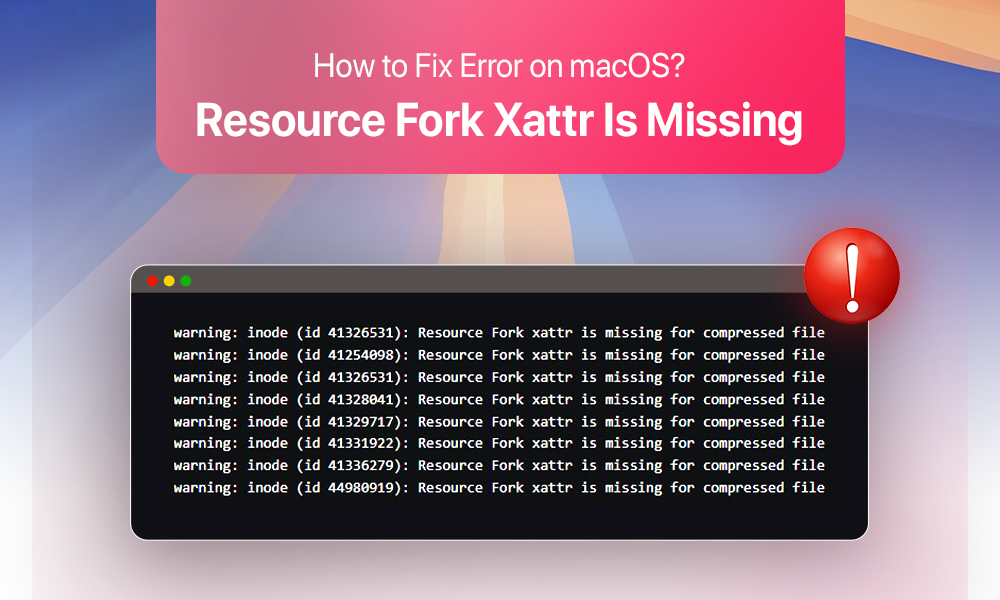The image size is (1000, 600).
Task: Click the red exclamation alert icon
Action: point(851,275)
